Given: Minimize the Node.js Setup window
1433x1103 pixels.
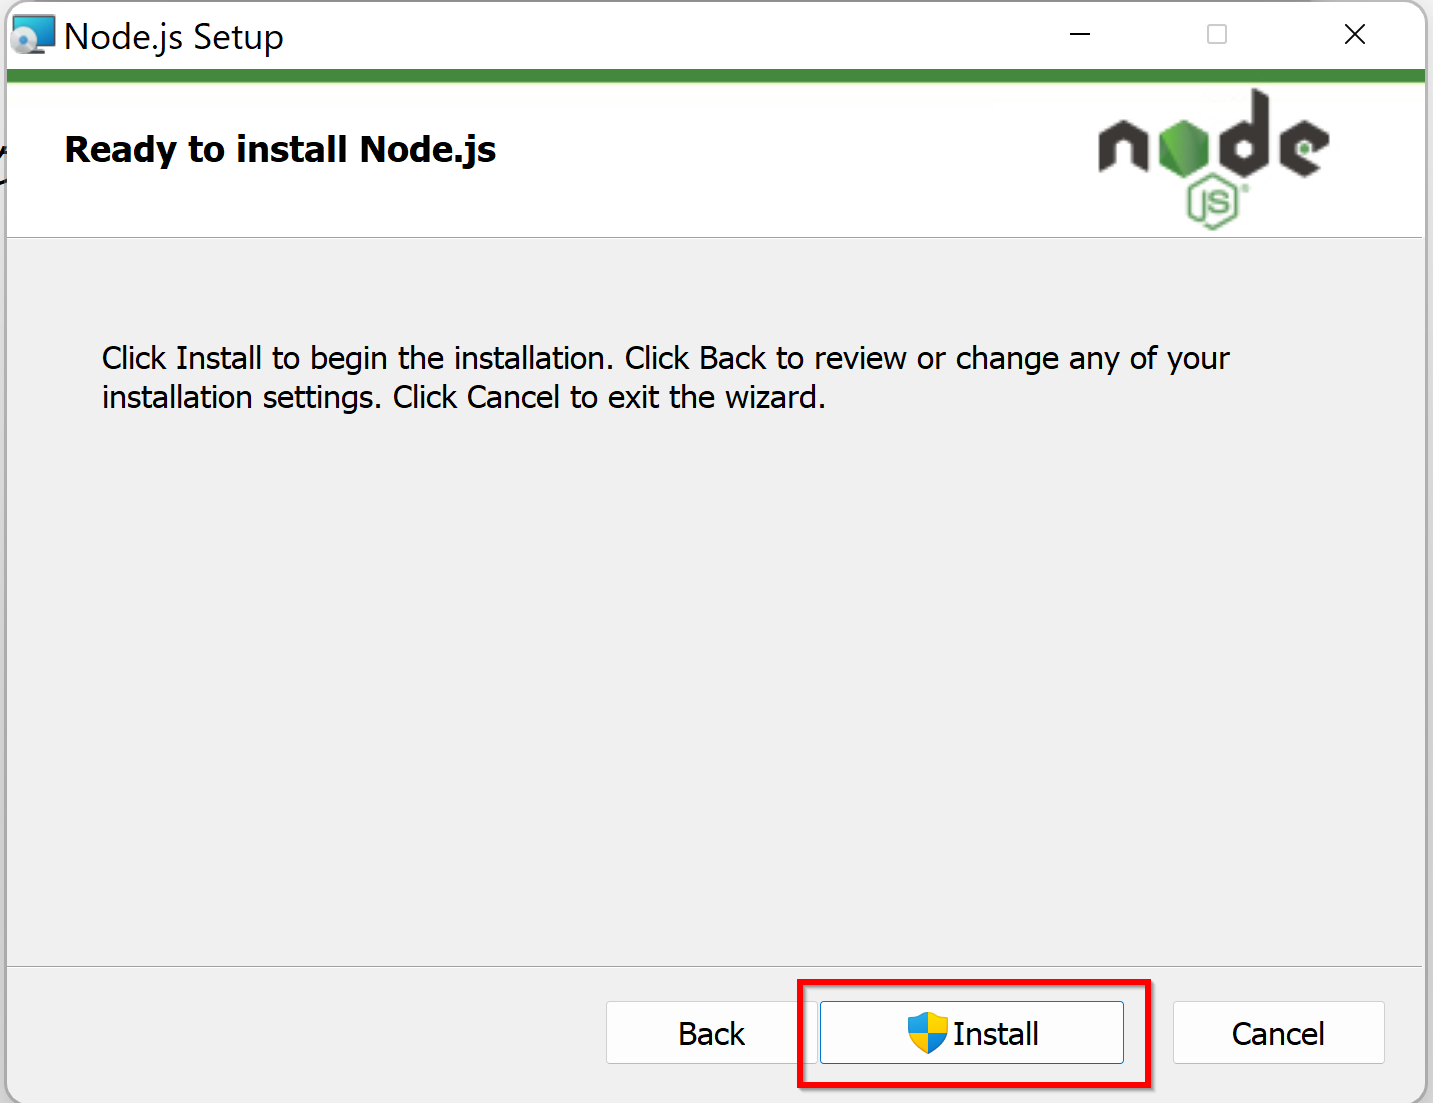Looking at the screenshot, I should [x=1080, y=35].
